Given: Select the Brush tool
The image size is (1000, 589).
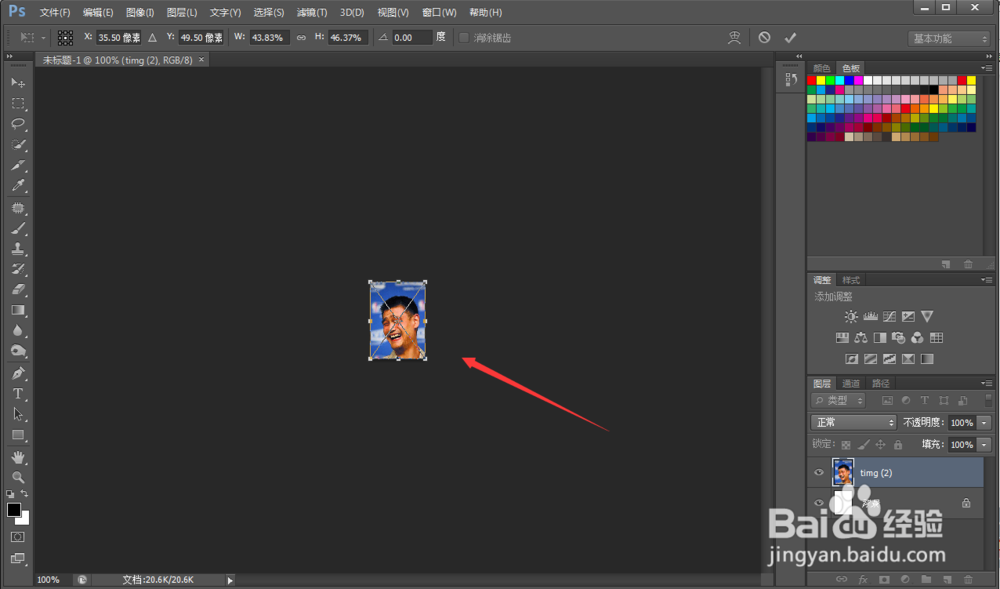Looking at the screenshot, I should pos(18,228).
